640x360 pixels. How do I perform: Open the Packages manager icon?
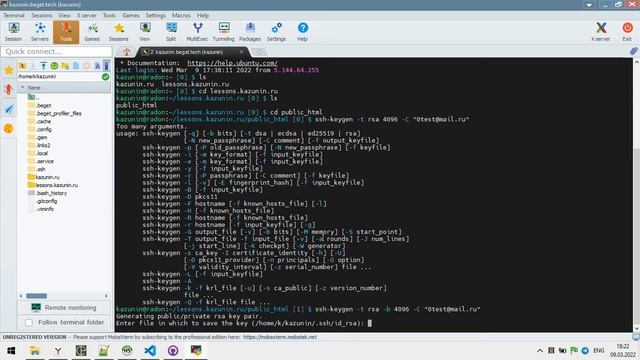pos(250,32)
